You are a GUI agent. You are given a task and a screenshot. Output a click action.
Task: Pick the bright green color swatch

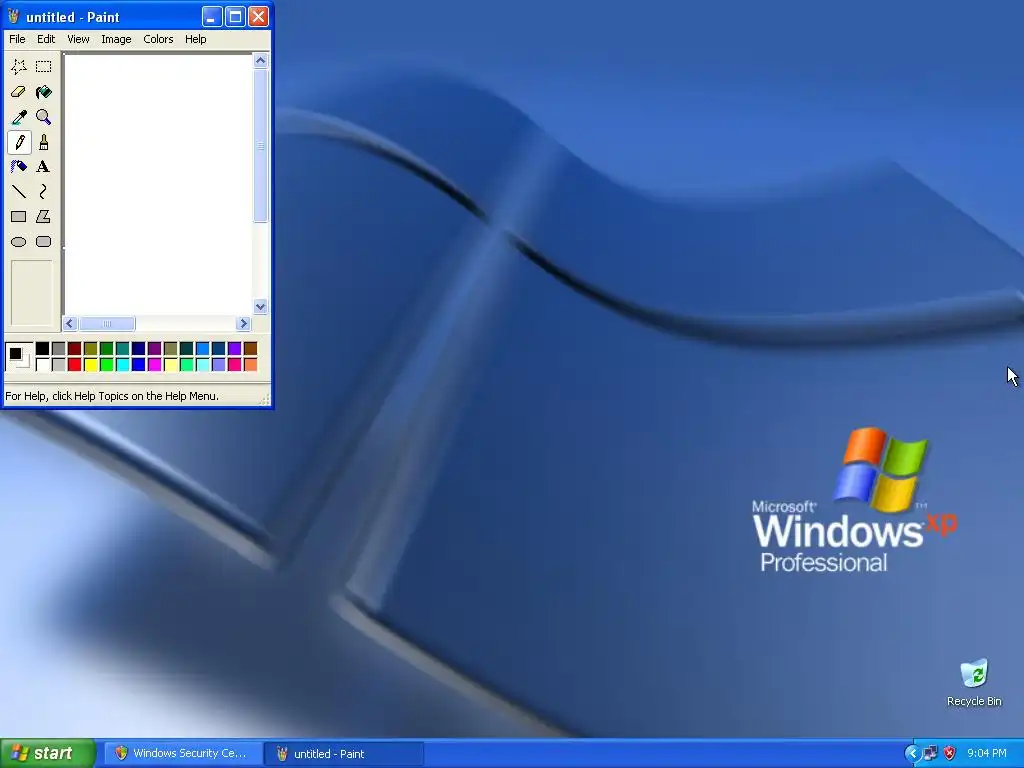tap(106, 364)
